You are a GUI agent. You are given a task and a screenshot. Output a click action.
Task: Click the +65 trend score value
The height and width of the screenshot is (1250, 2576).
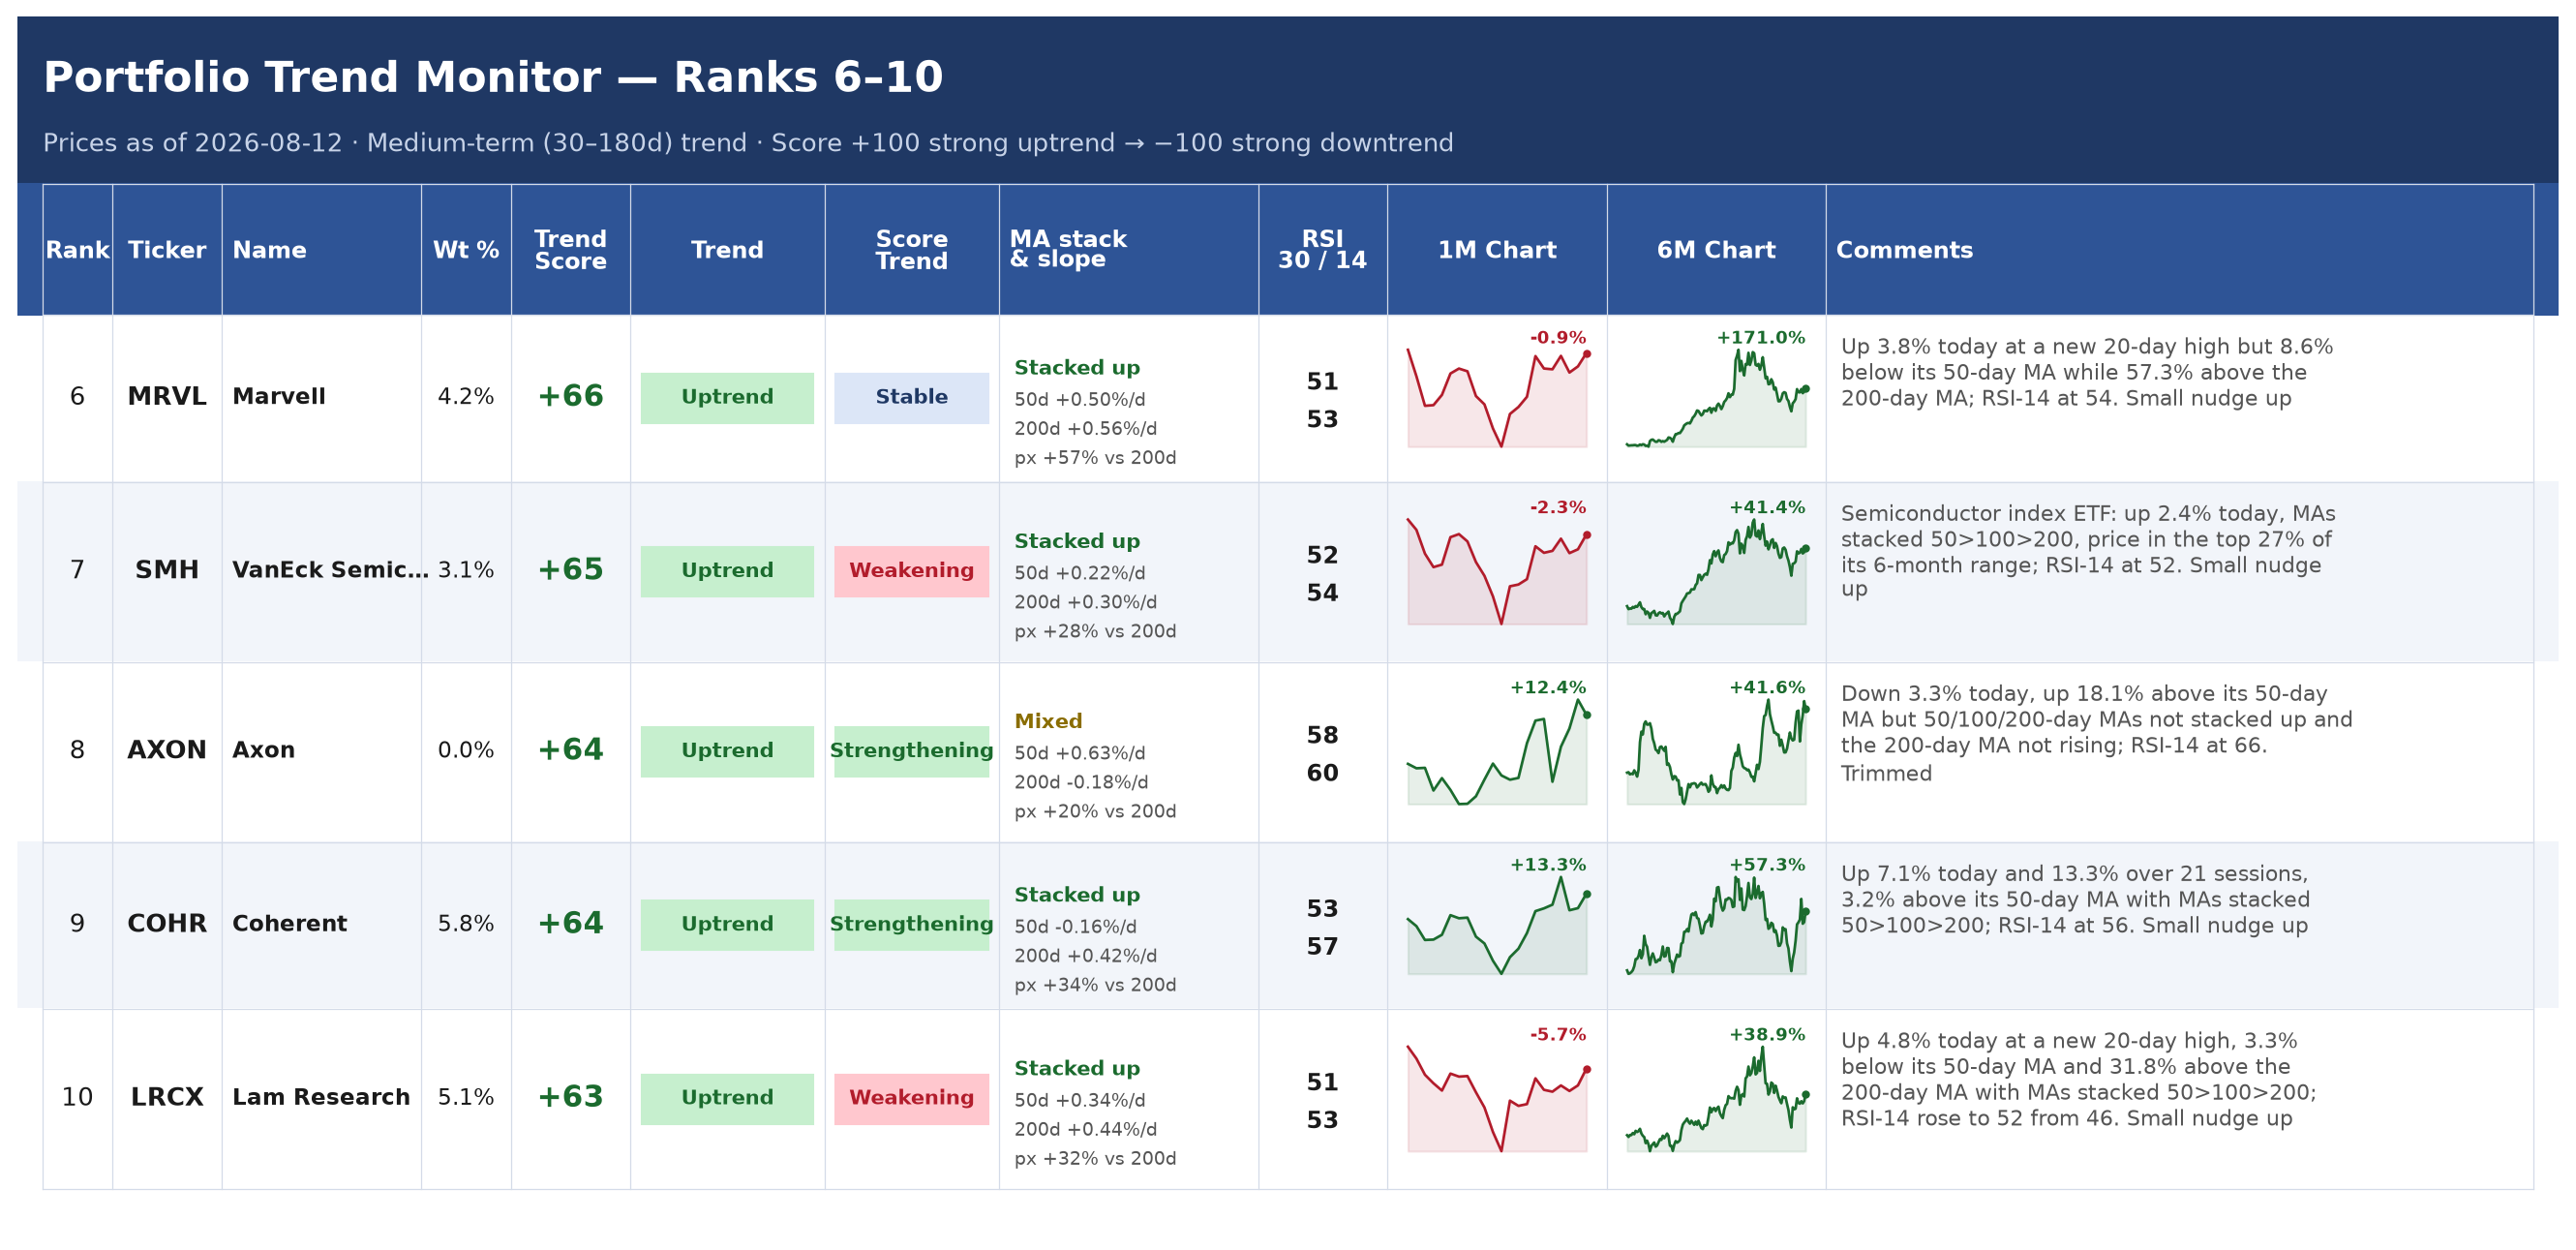pos(570,570)
